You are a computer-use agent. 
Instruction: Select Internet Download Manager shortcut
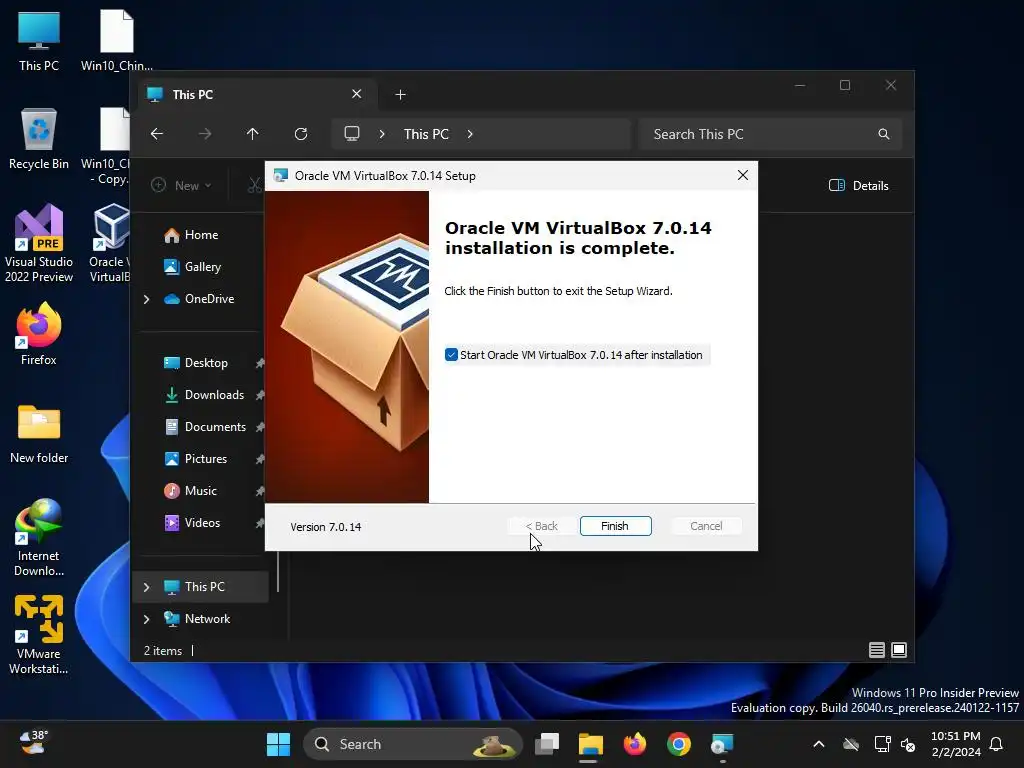(x=39, y=537)
